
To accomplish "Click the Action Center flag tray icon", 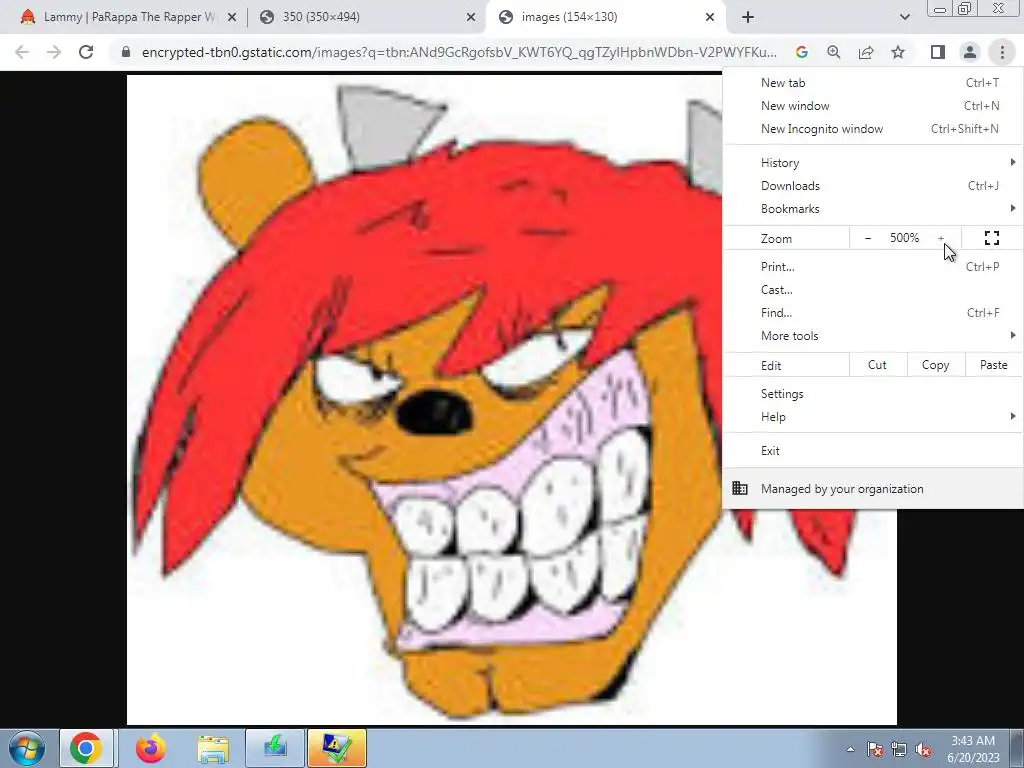I will [x=875, y=749].
